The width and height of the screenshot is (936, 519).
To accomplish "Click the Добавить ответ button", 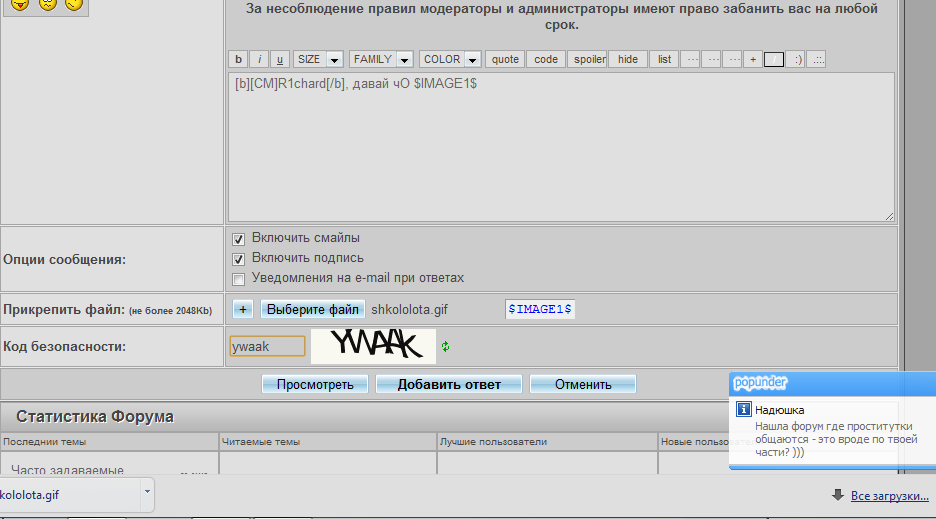I will [449, 384].
